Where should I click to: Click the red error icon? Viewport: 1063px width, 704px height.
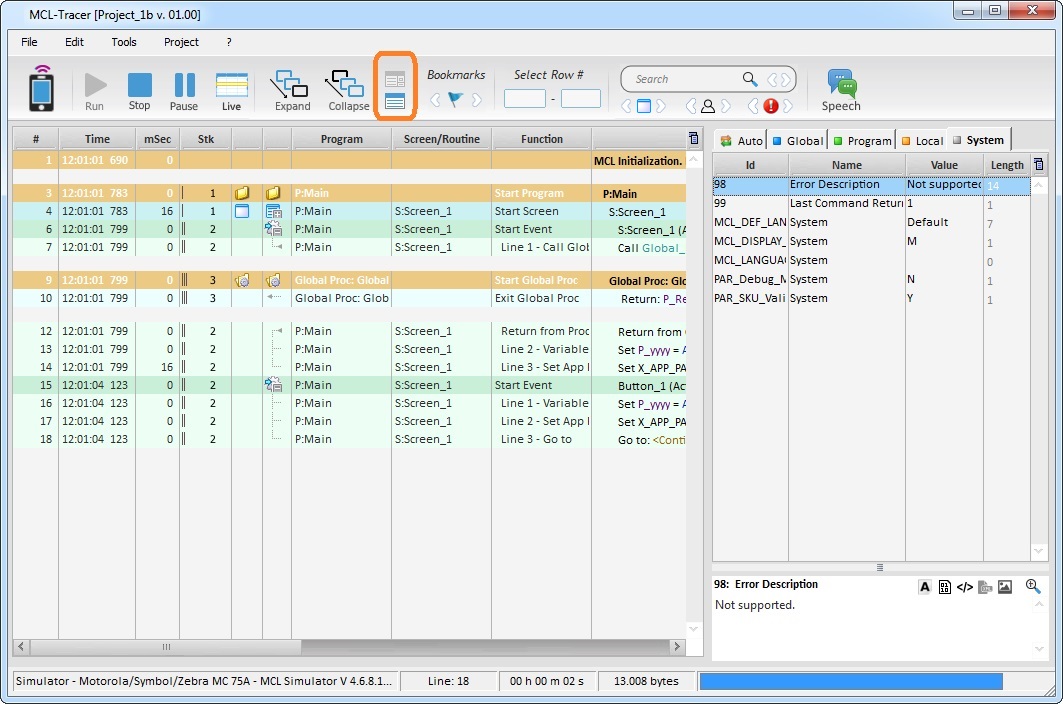coord(771,106)
